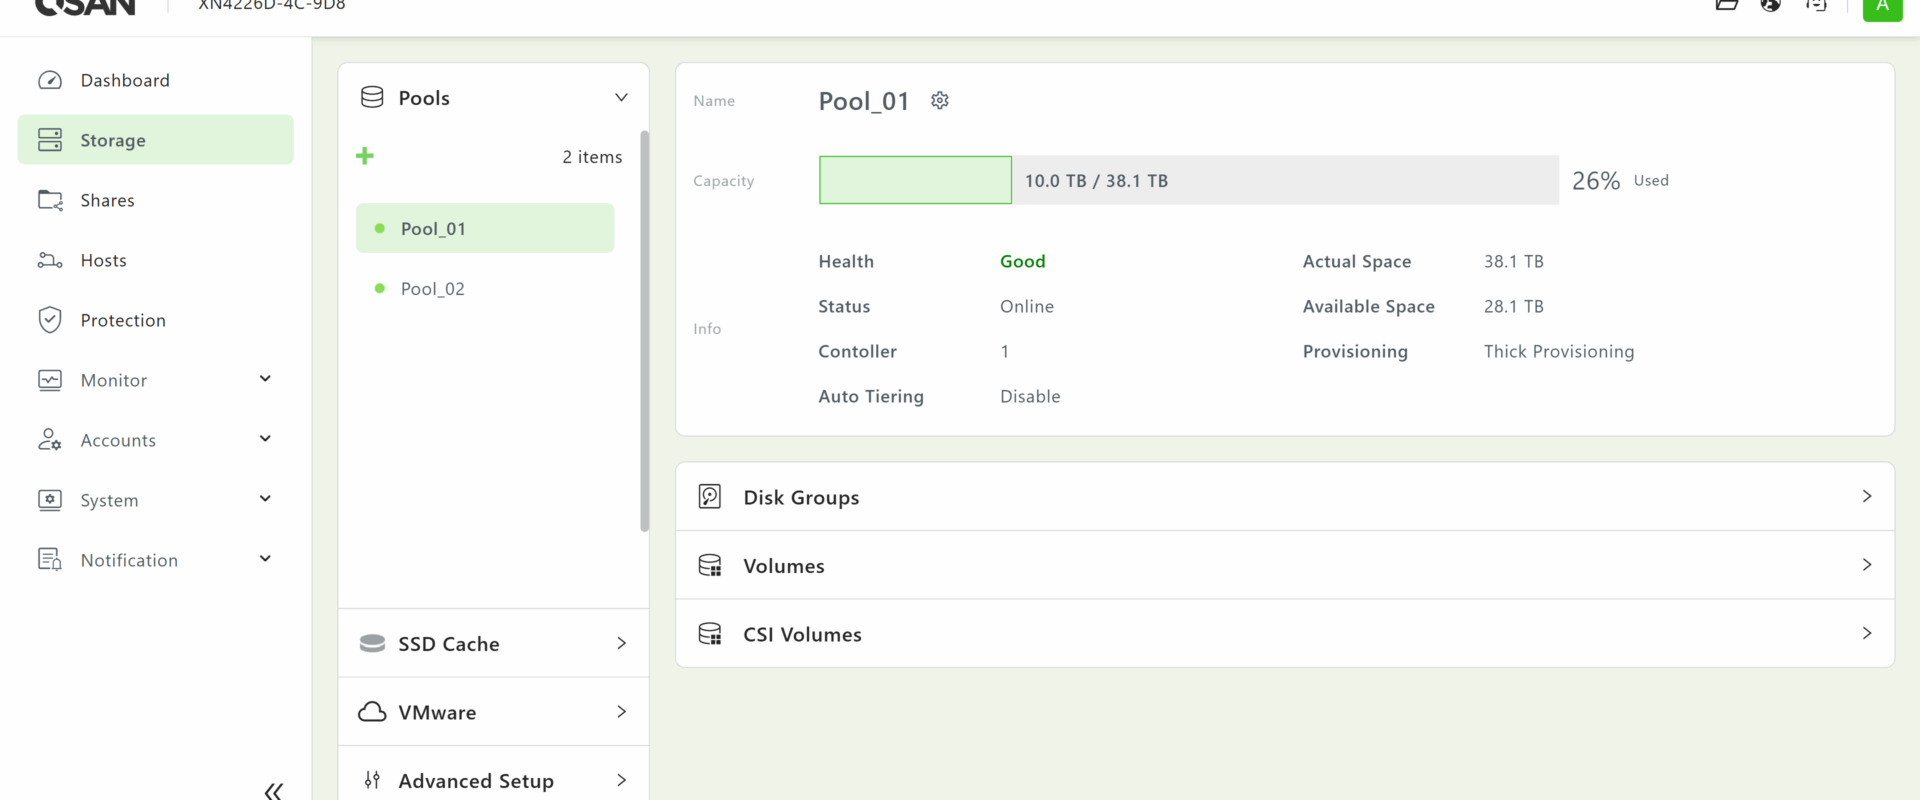Click the green user avatar icon
1920x800 pixels.
1881,8
